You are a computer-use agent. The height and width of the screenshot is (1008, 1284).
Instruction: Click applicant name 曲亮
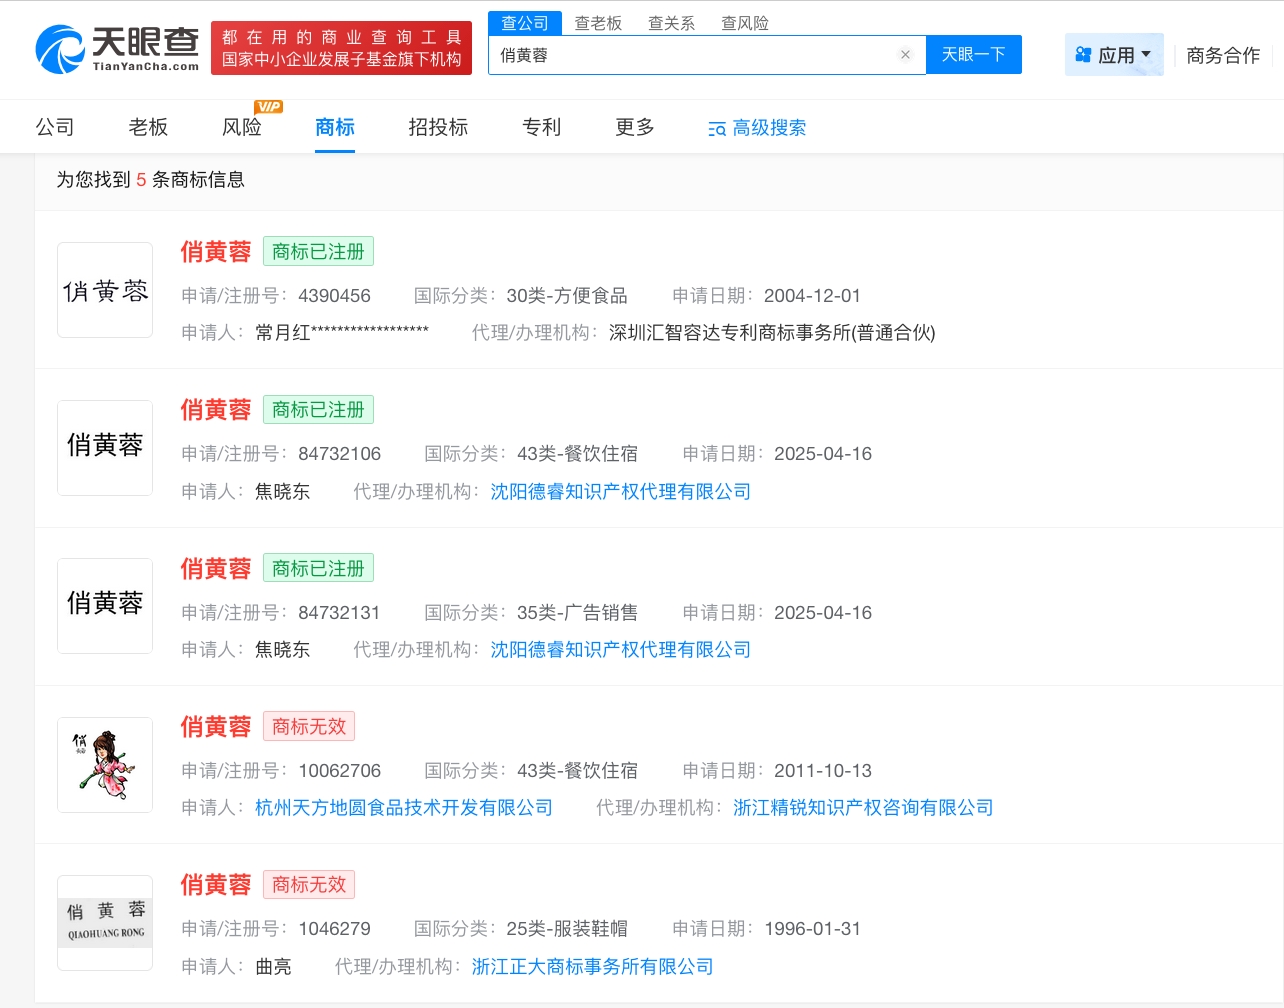coord(273,966)
